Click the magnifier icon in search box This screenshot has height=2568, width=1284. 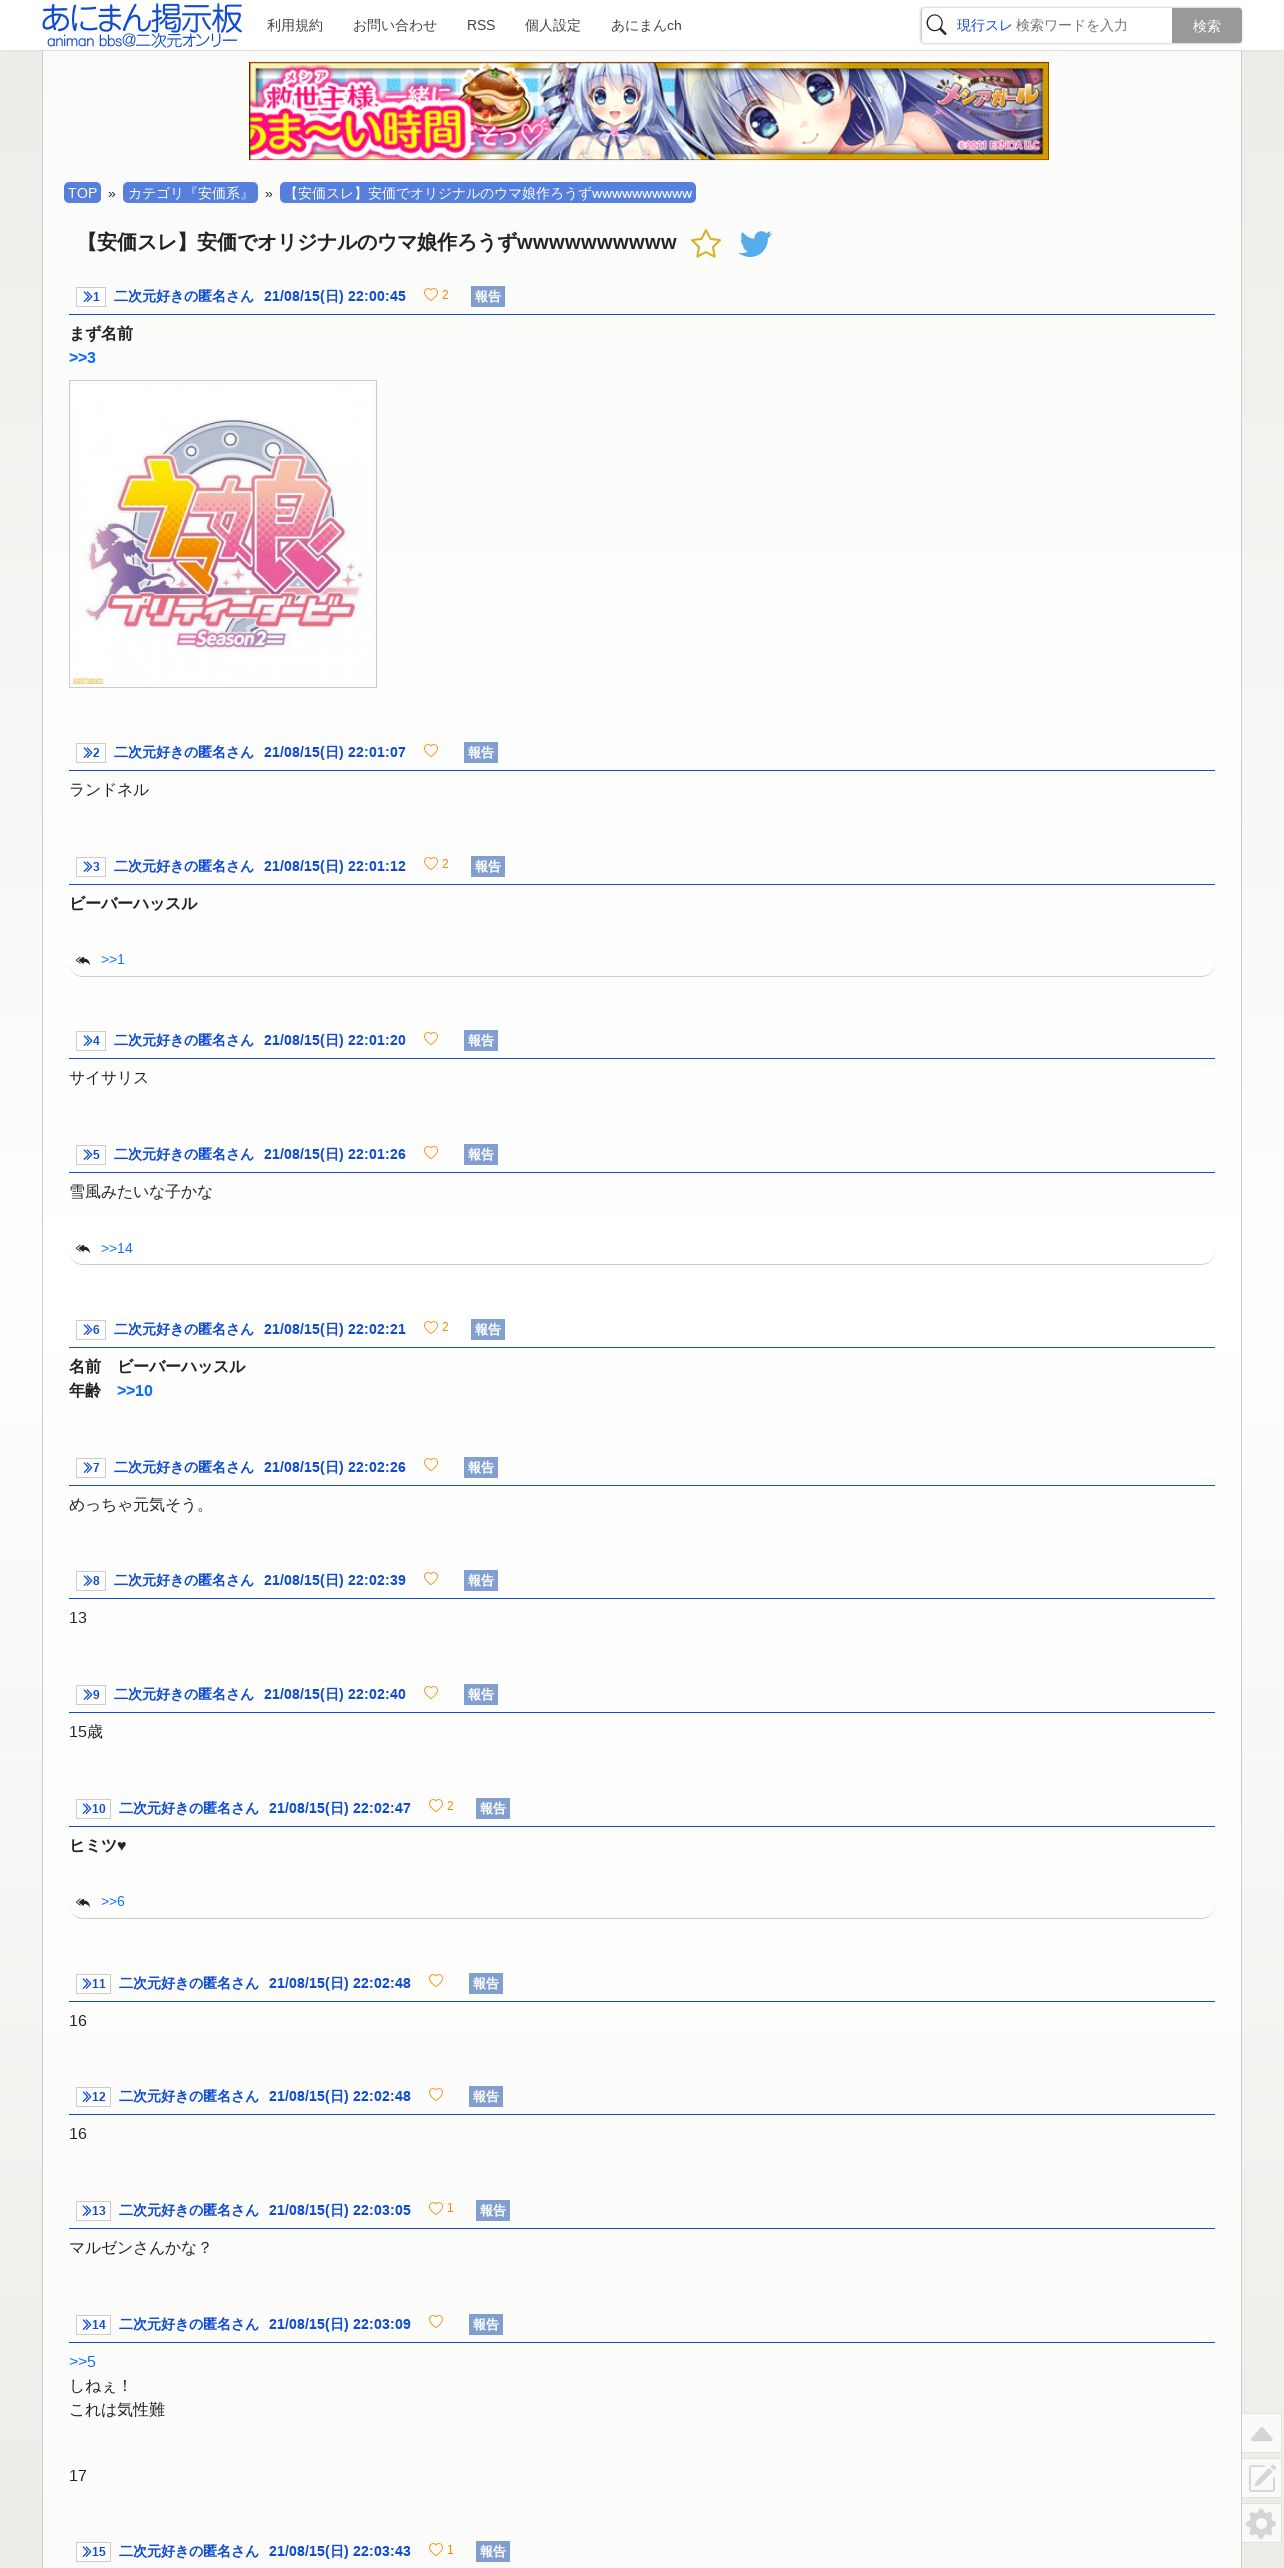(936, 25)
